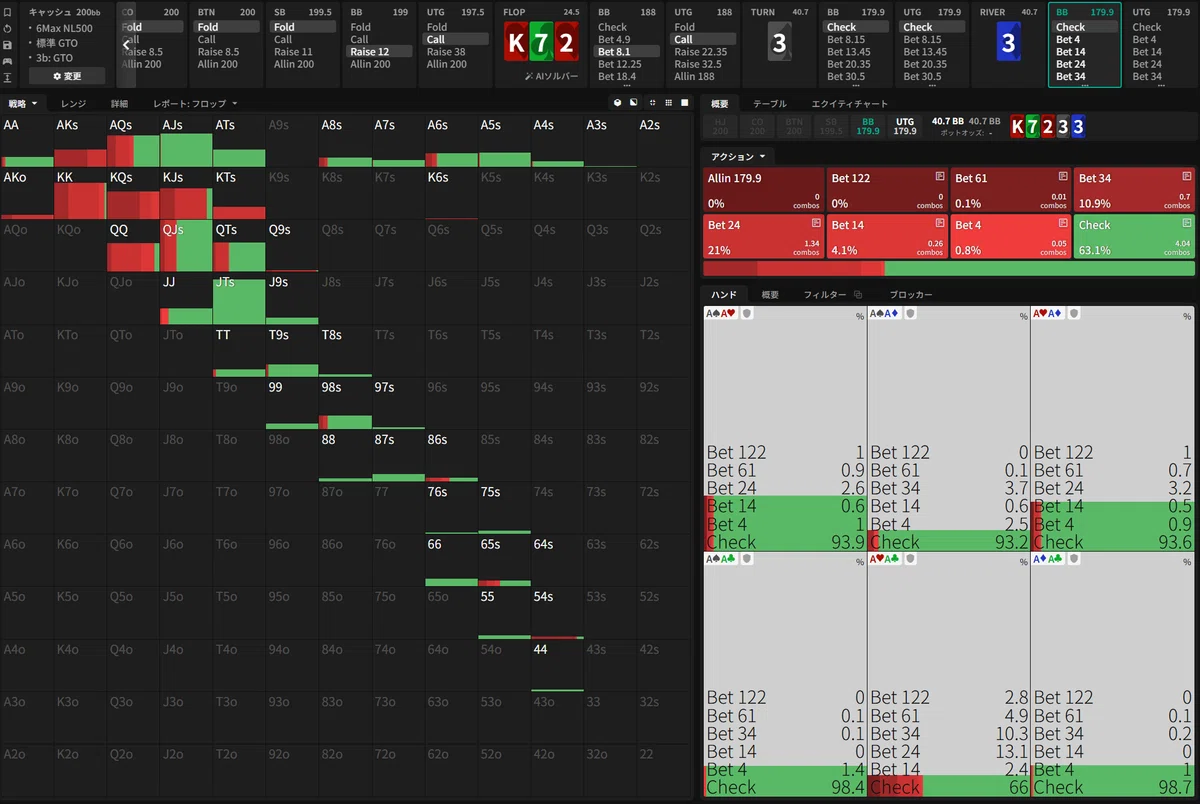
Task: Expand more options under river UTG column
Action: pyautogui.click(x=1161, y=85)
